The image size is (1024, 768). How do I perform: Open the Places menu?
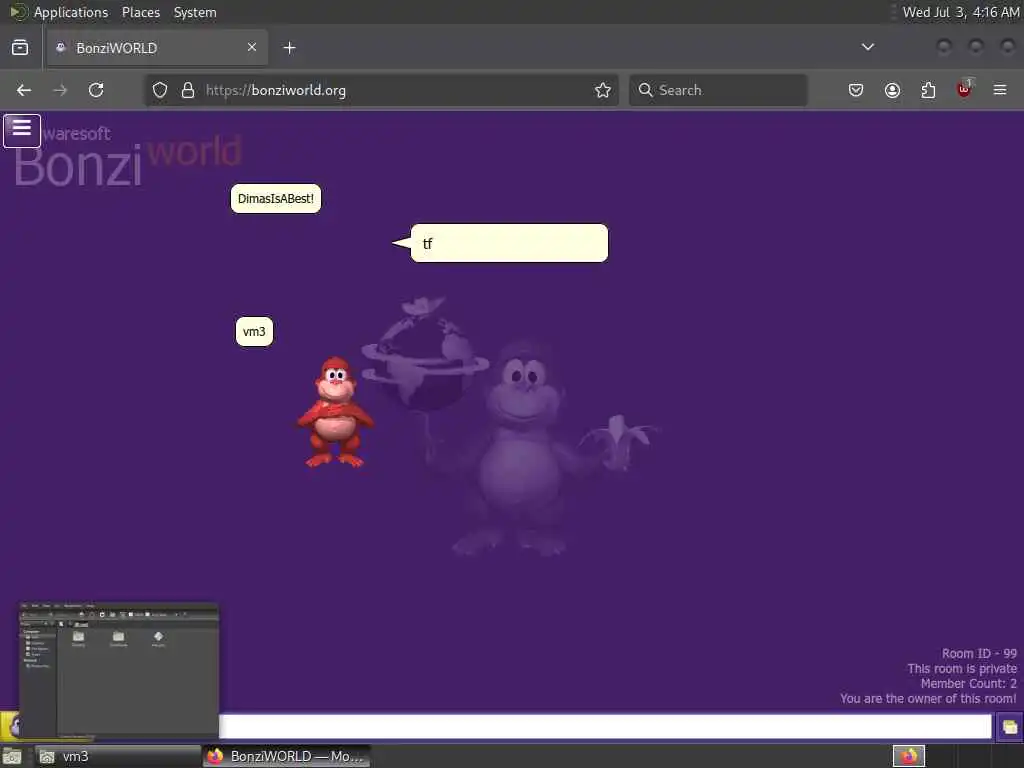(x=141, y=12)
